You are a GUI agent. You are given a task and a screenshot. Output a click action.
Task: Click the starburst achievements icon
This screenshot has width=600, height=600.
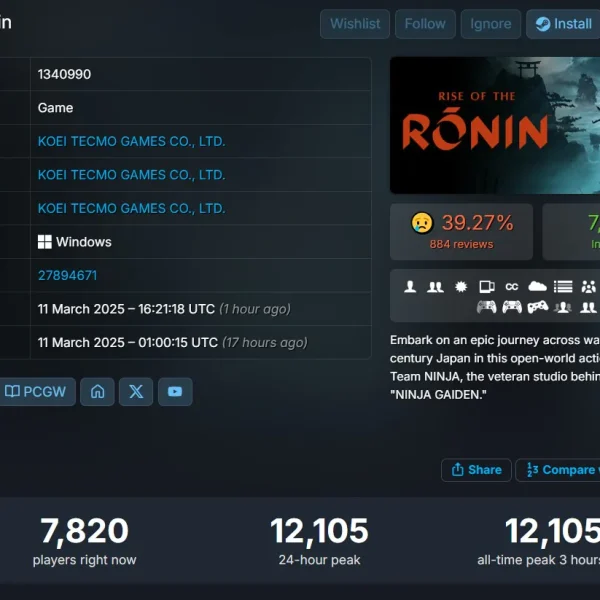[461, 286]
